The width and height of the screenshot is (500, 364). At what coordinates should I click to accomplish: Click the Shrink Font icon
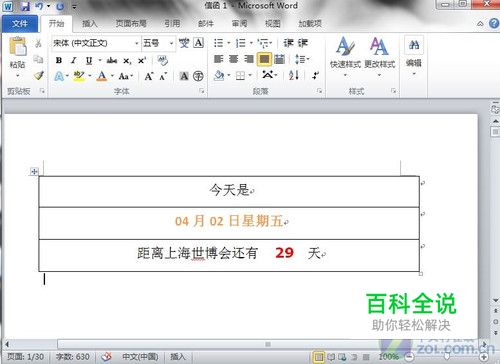163,77
